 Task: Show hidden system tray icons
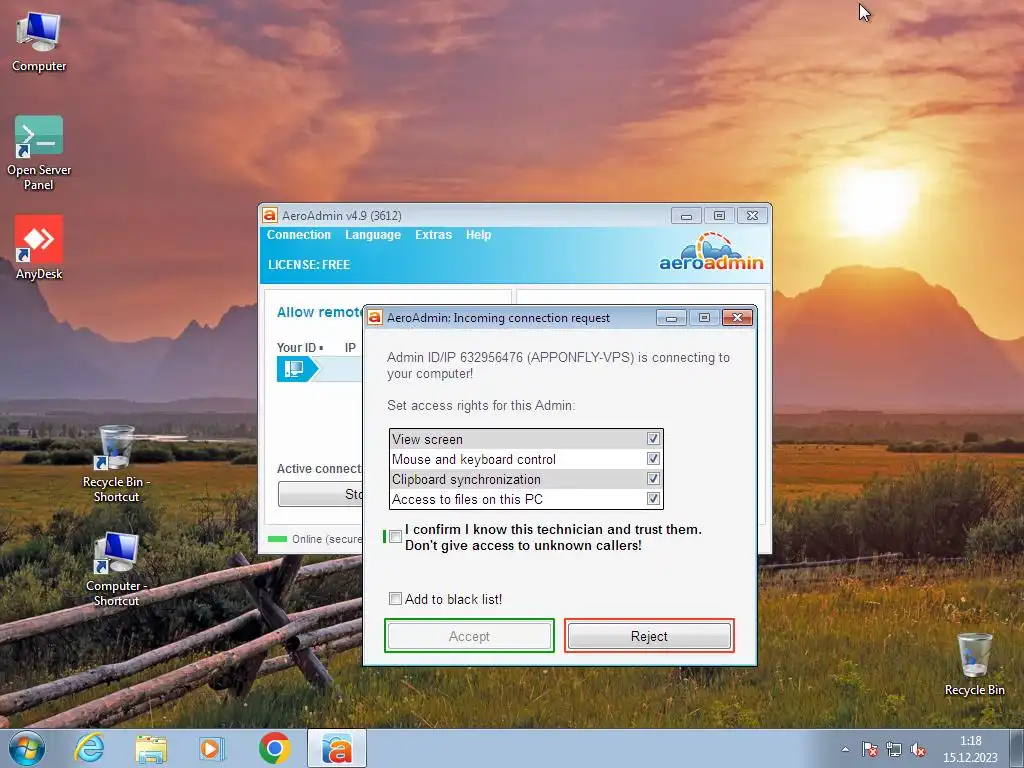point(845,750)
